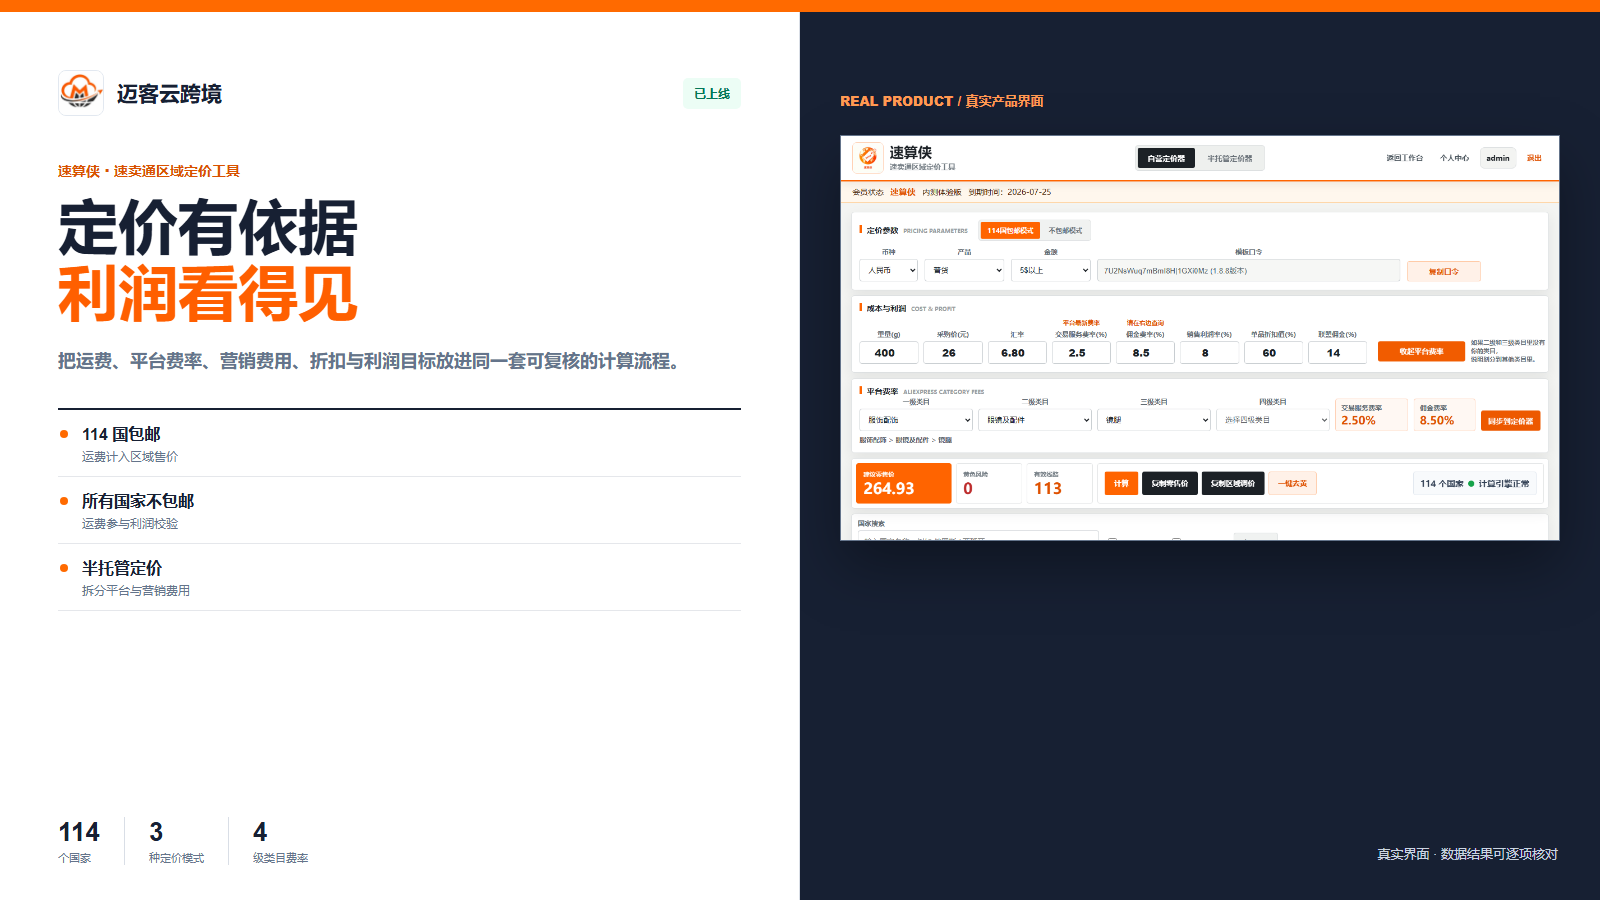Open the 金额 dropdown showing 5$以上
This screenshot has height=900, width=1600.
point(1051,270)
